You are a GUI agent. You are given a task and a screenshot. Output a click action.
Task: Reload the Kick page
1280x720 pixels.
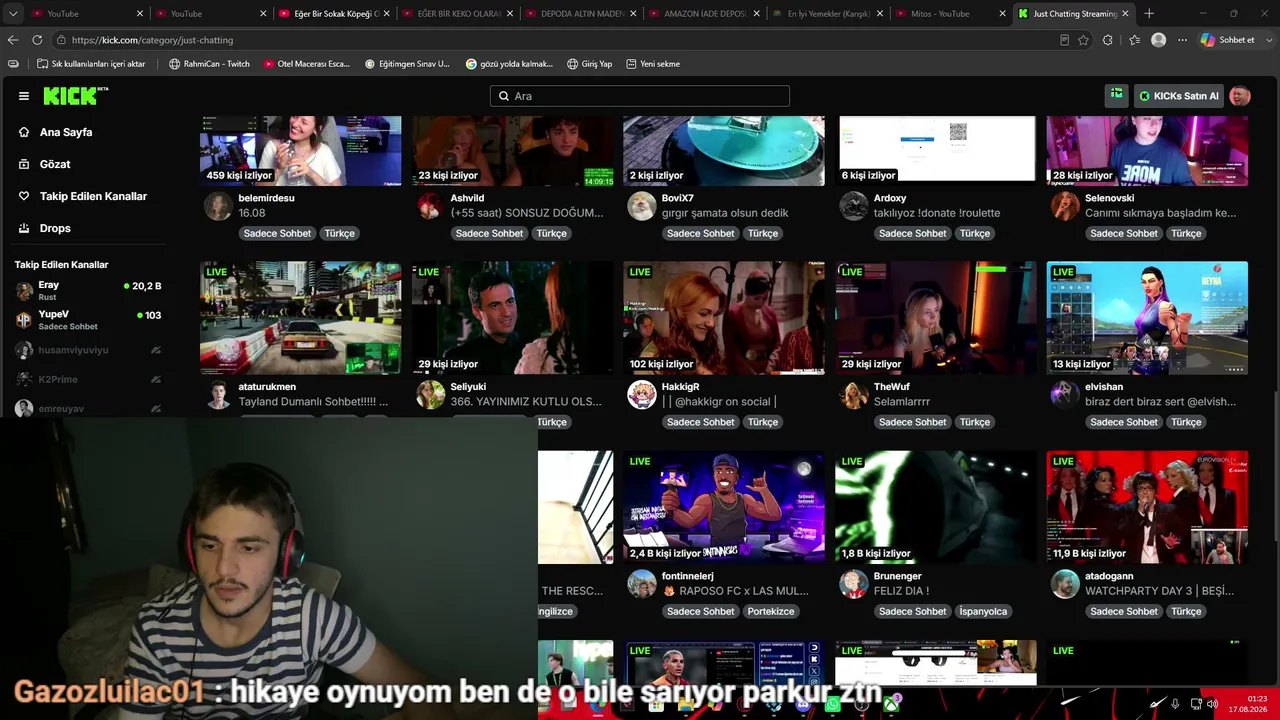pos(37,40)
